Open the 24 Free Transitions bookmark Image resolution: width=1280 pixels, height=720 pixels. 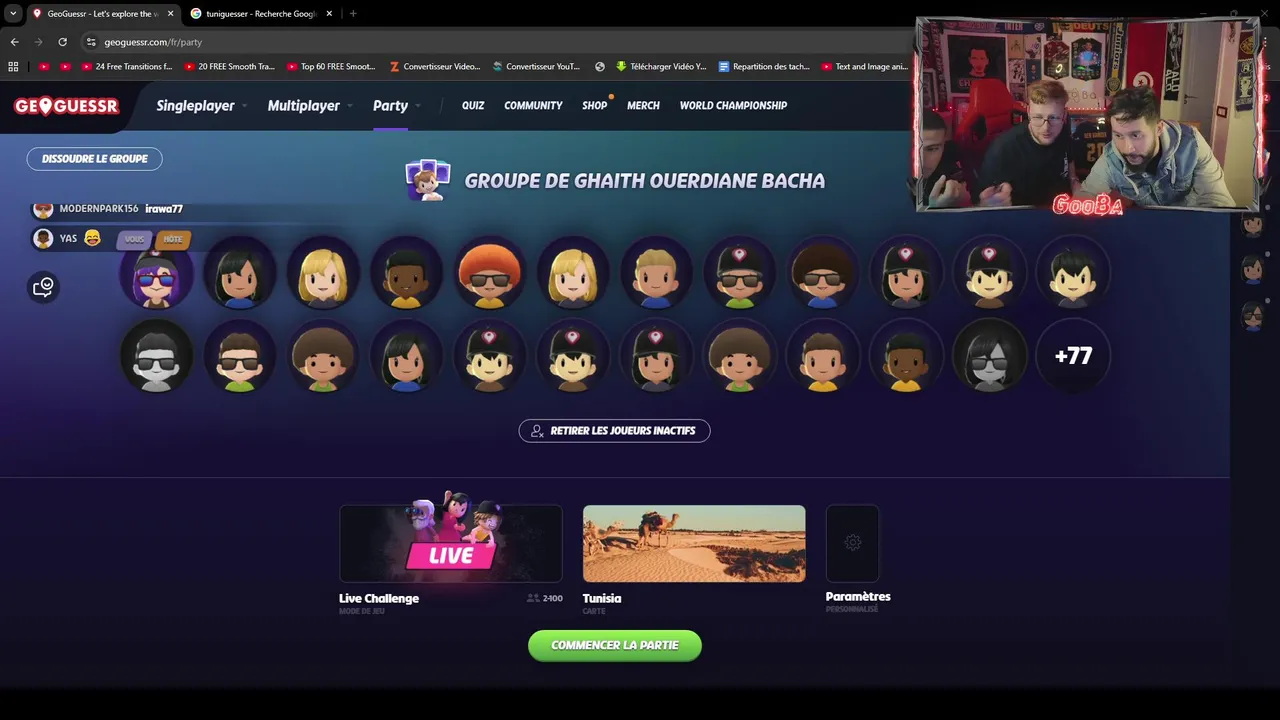126,67
